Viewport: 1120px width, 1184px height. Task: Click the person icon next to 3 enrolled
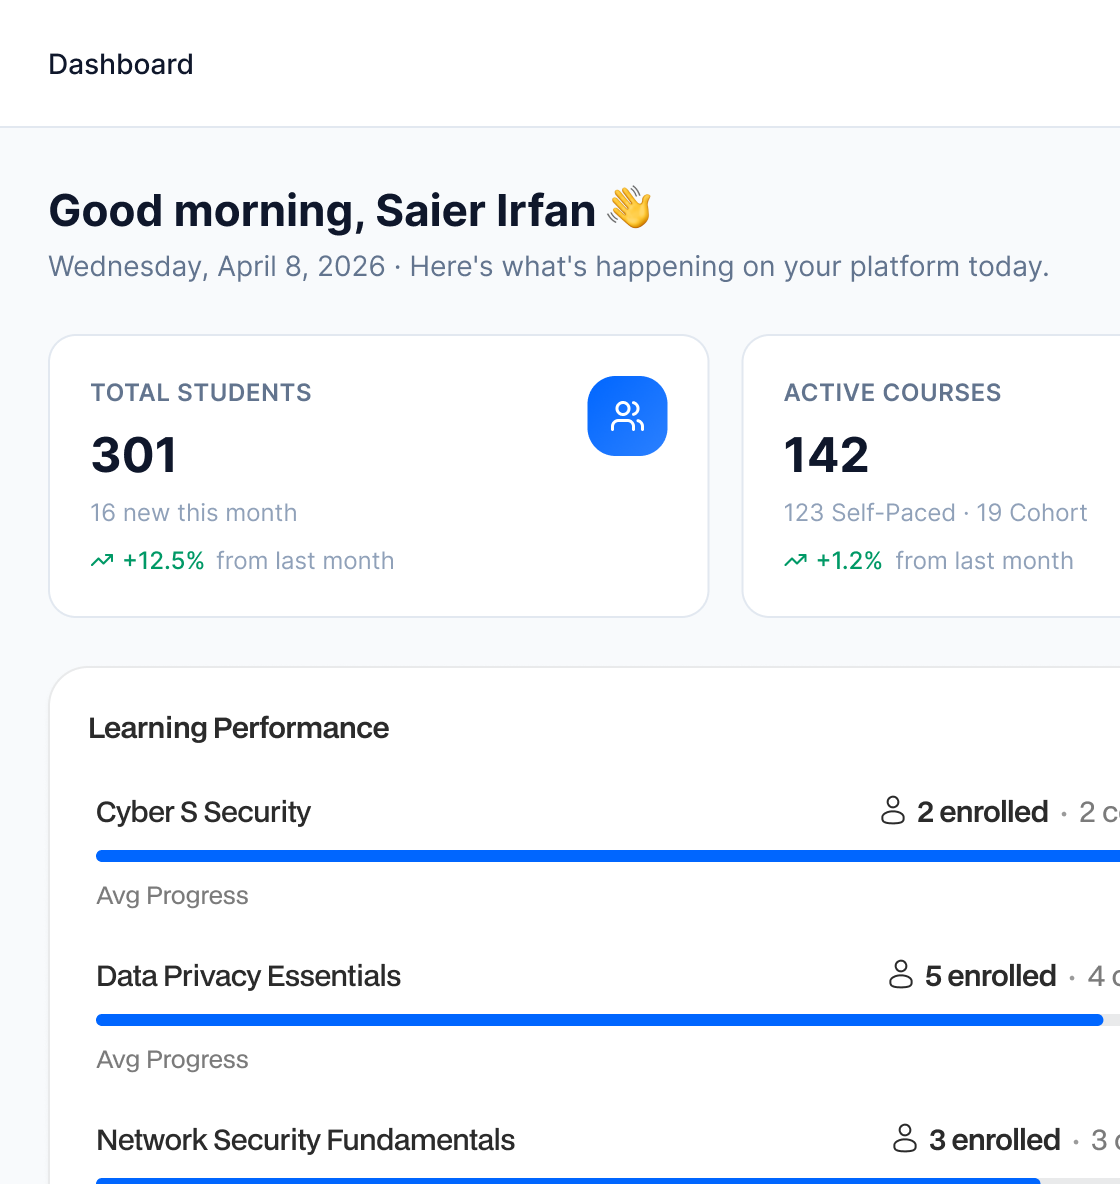tap(904, 1139)
